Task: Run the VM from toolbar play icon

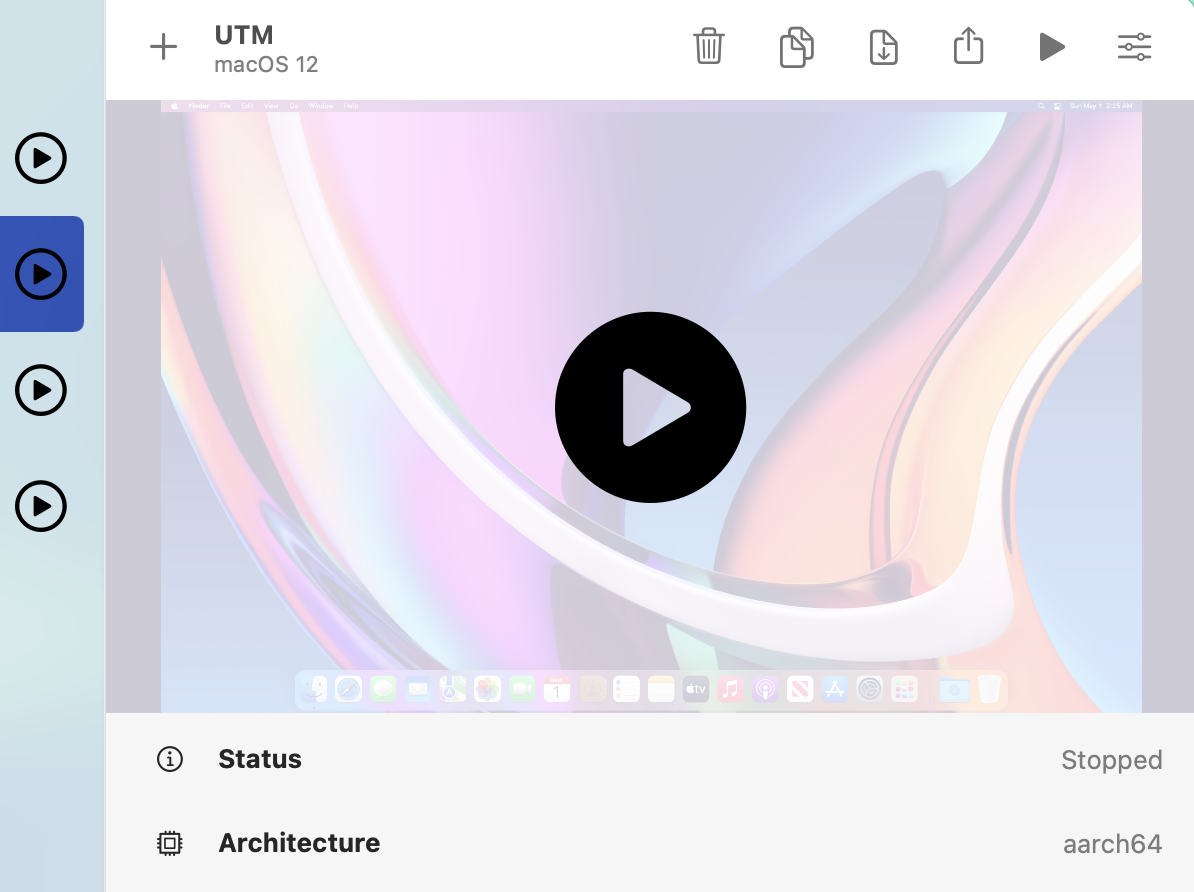Action: [x=1052, y=47]
